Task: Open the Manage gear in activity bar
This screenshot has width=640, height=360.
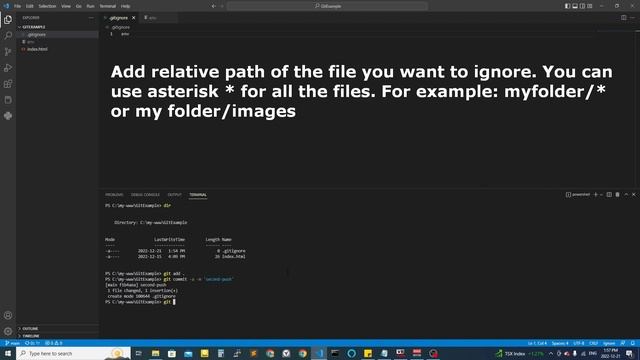Action: (8, 331)
